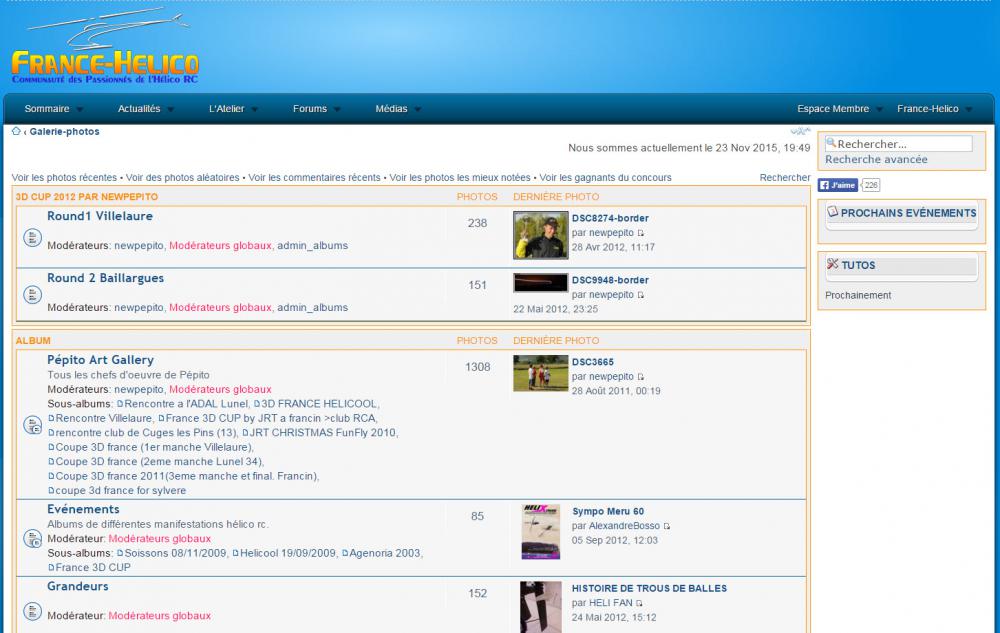The height and width of the screenshot is (633, 1000).
Task: Click the France-Helico logo
Action: (106, 48)
